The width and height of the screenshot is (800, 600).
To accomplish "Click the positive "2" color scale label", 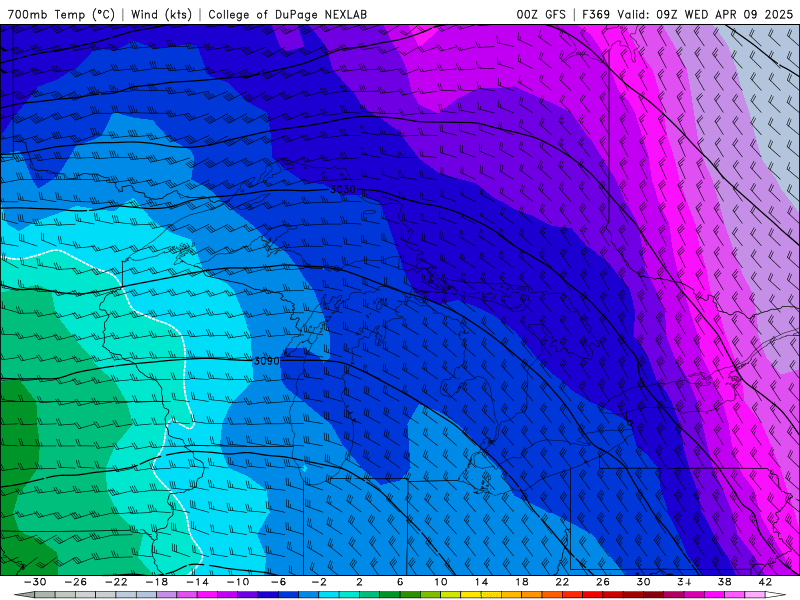I will (359, 582).
